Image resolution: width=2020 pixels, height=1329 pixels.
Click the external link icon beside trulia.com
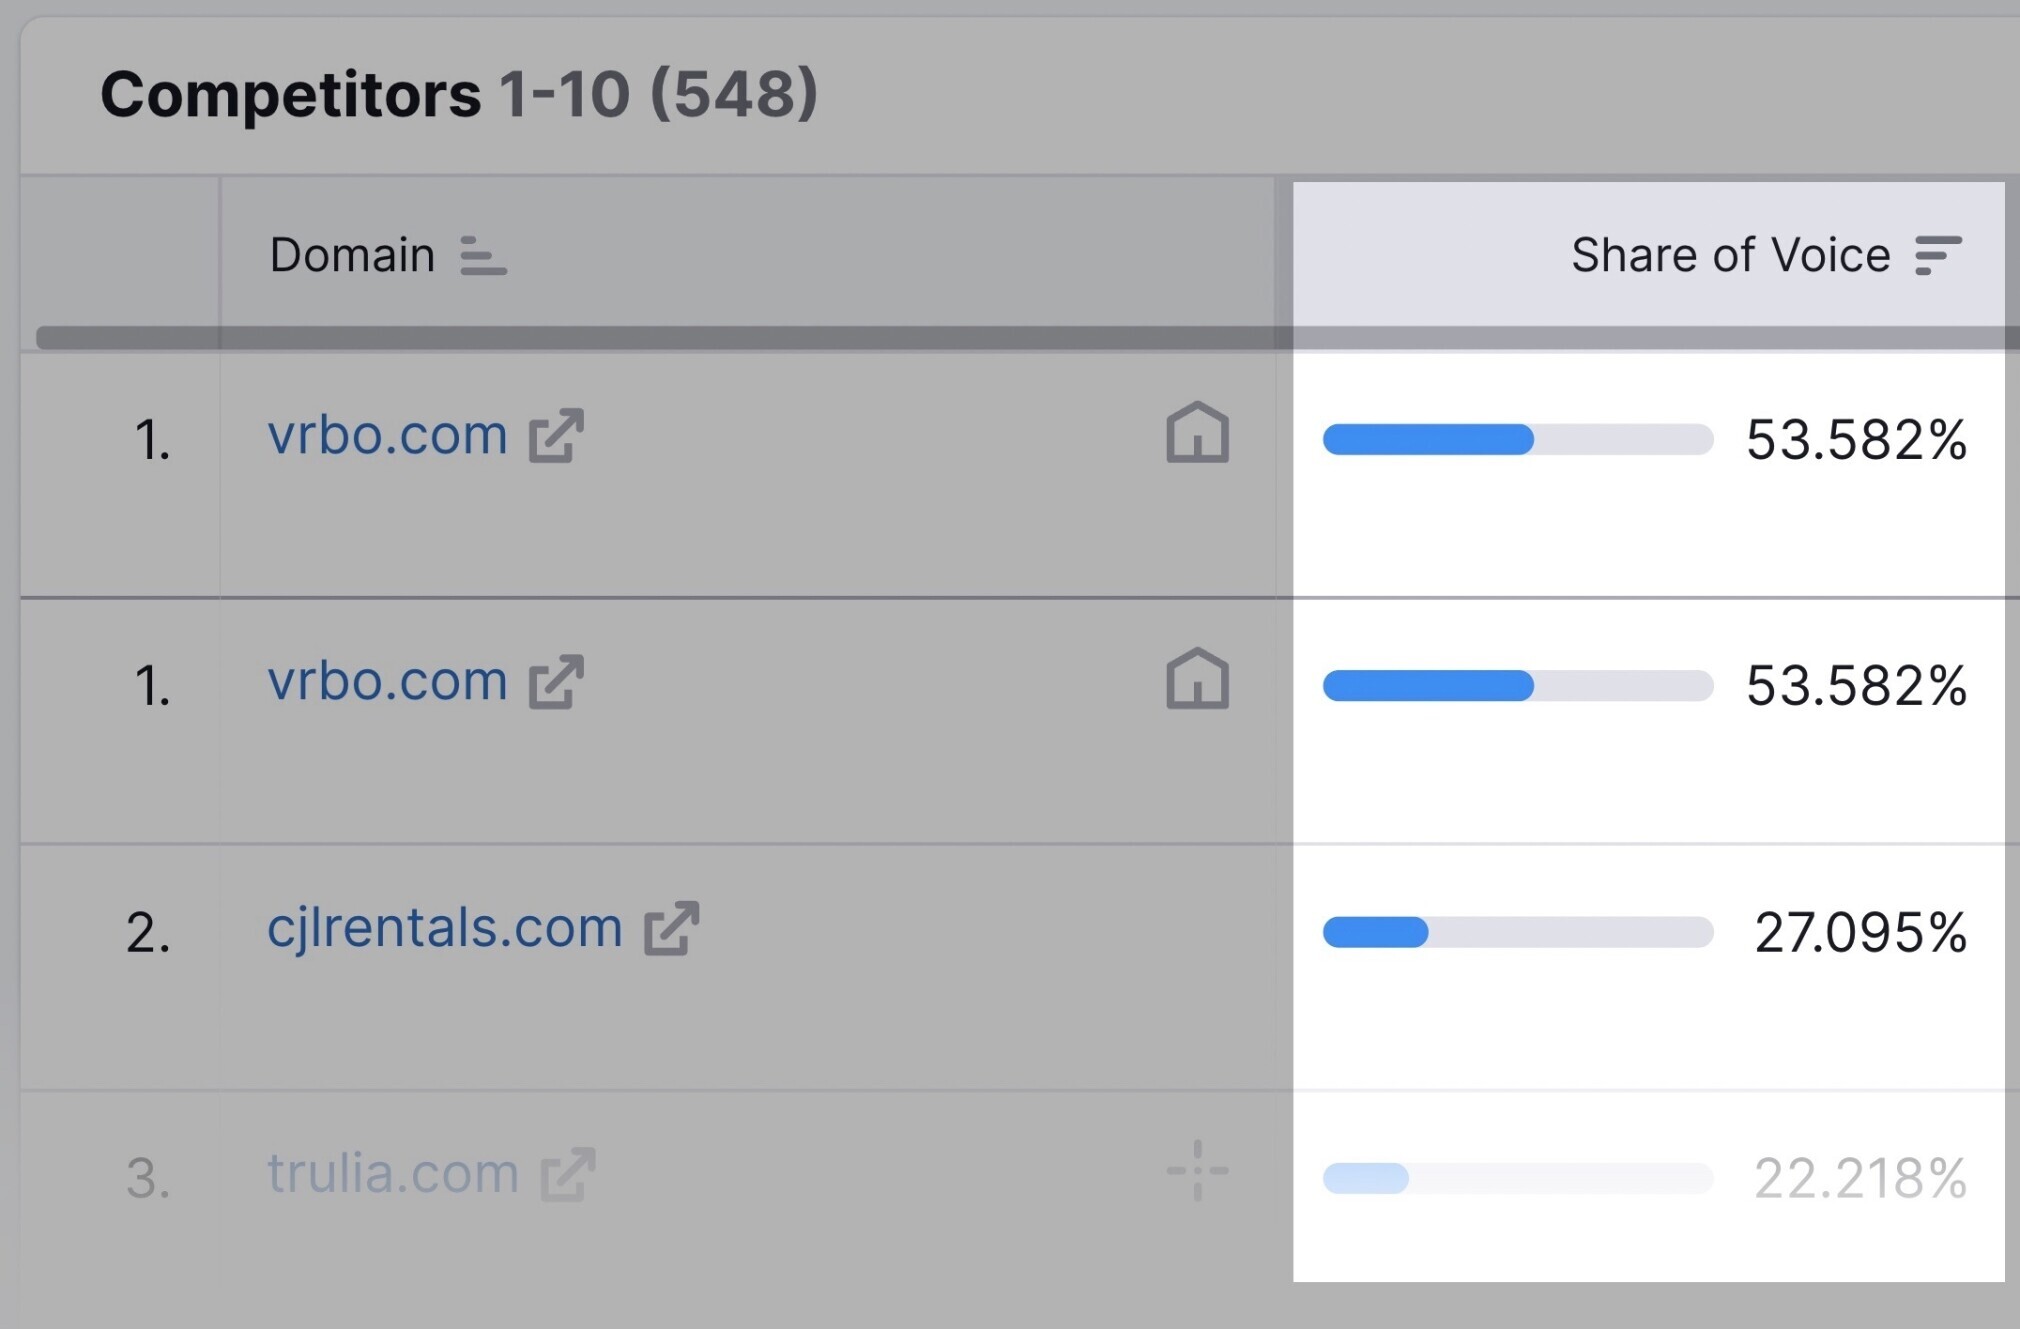568,1174
